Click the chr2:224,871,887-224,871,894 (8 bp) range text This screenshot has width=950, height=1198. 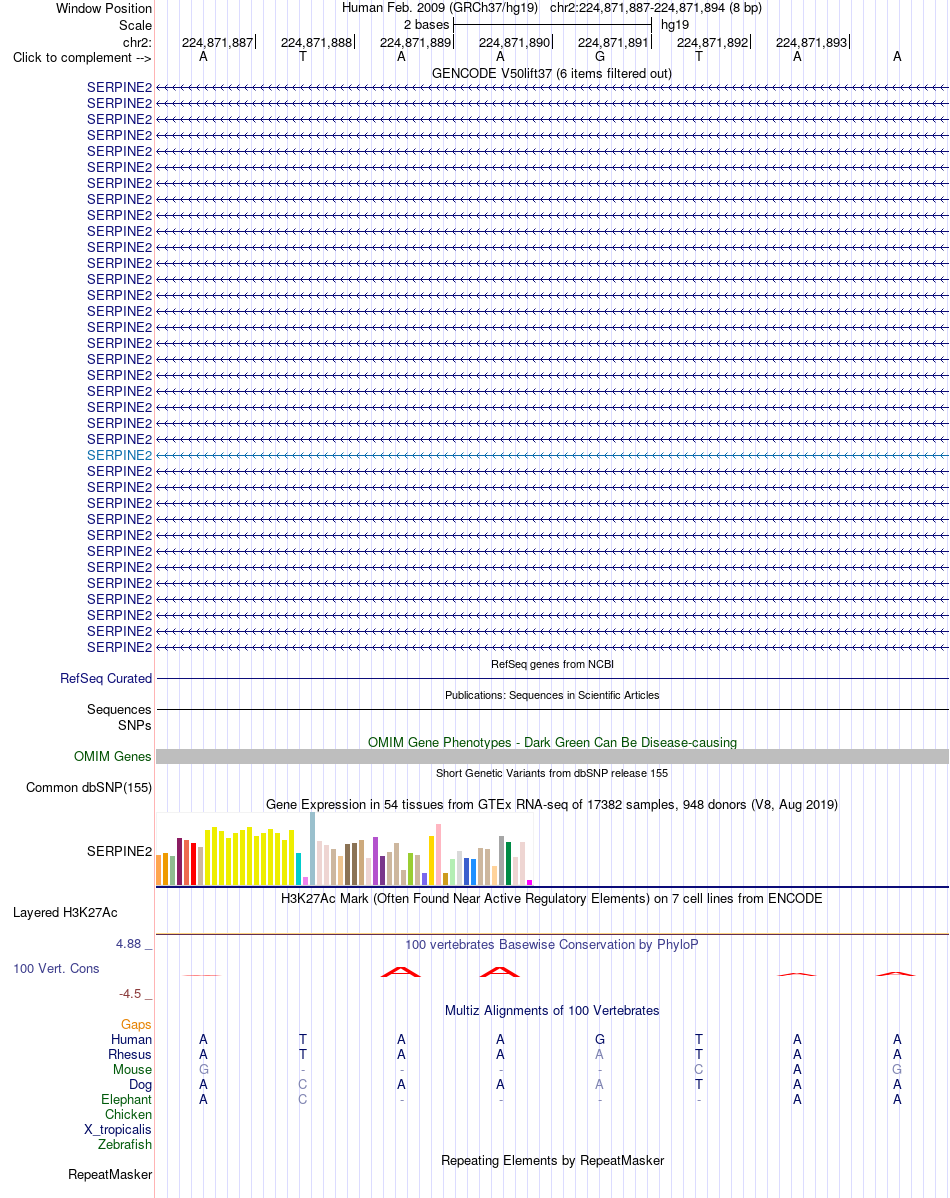656,8
